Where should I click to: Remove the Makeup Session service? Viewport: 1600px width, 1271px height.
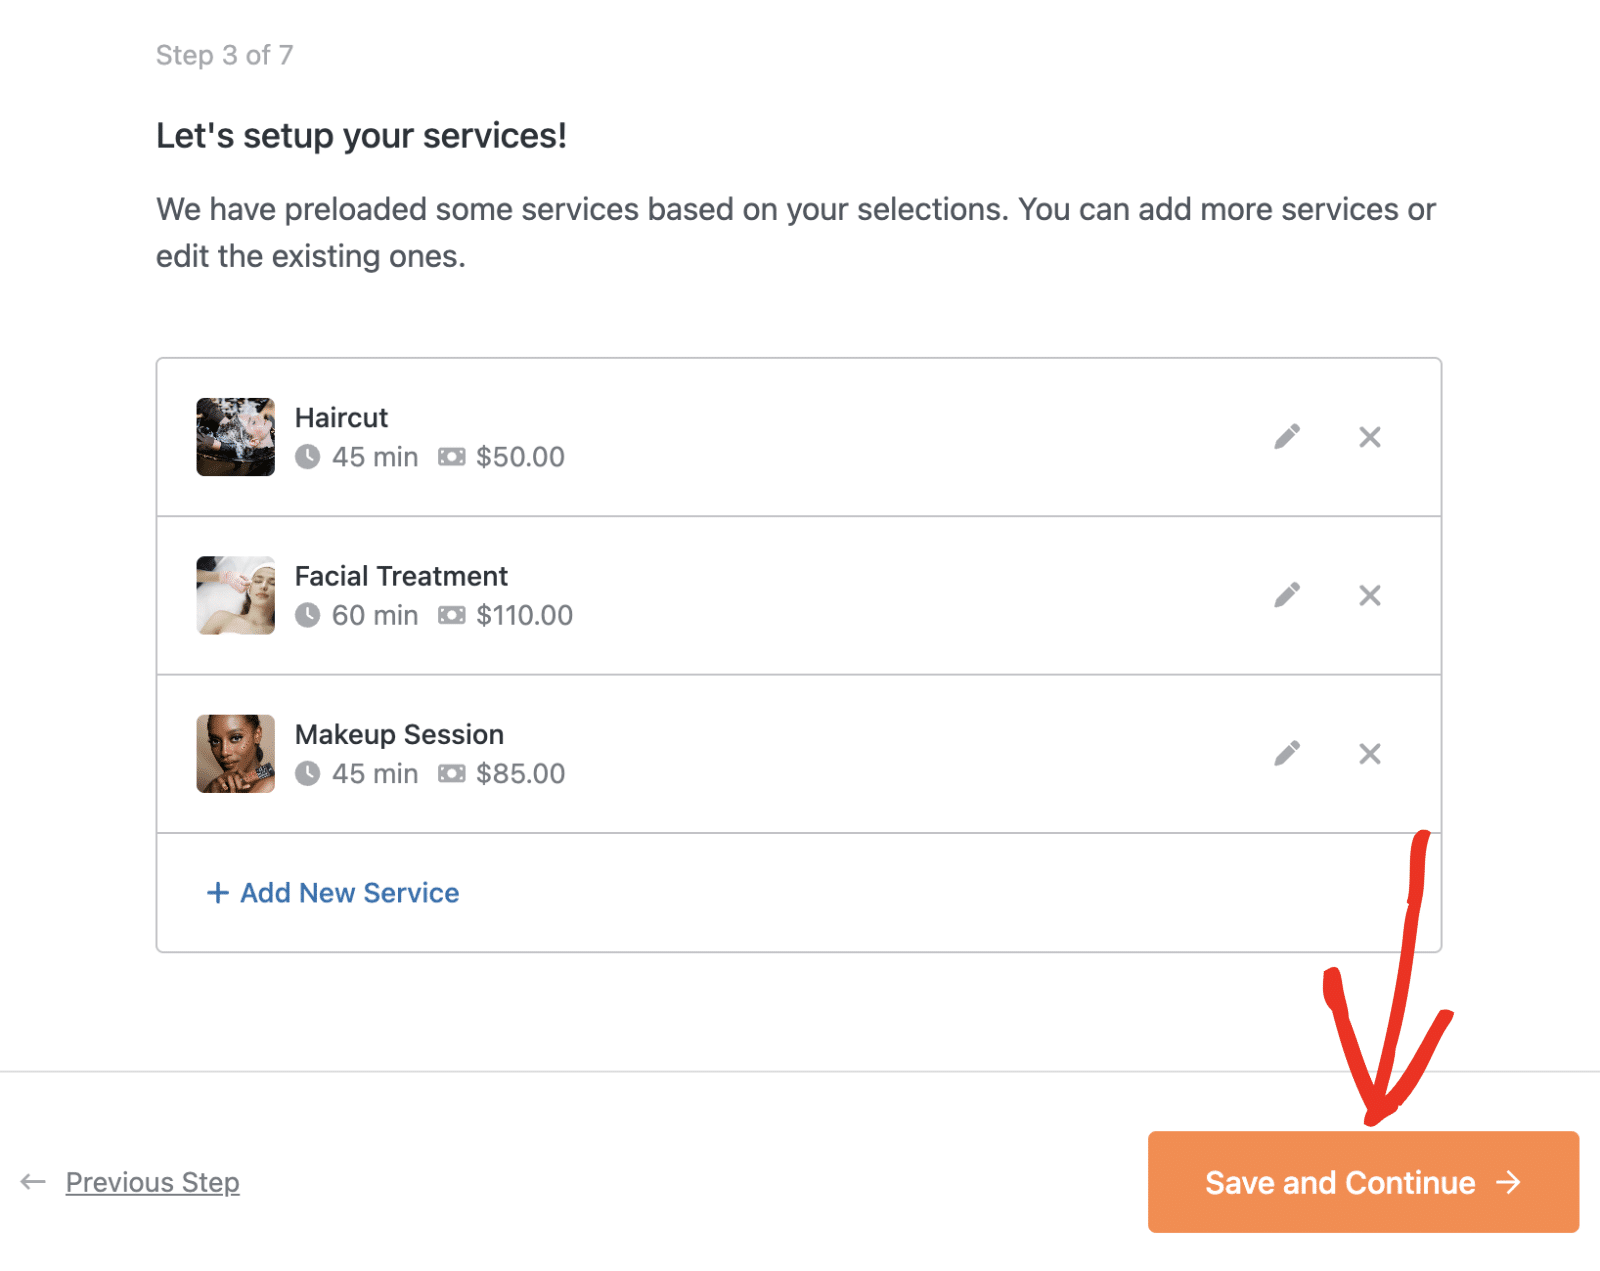click(x=1370, y=753)
